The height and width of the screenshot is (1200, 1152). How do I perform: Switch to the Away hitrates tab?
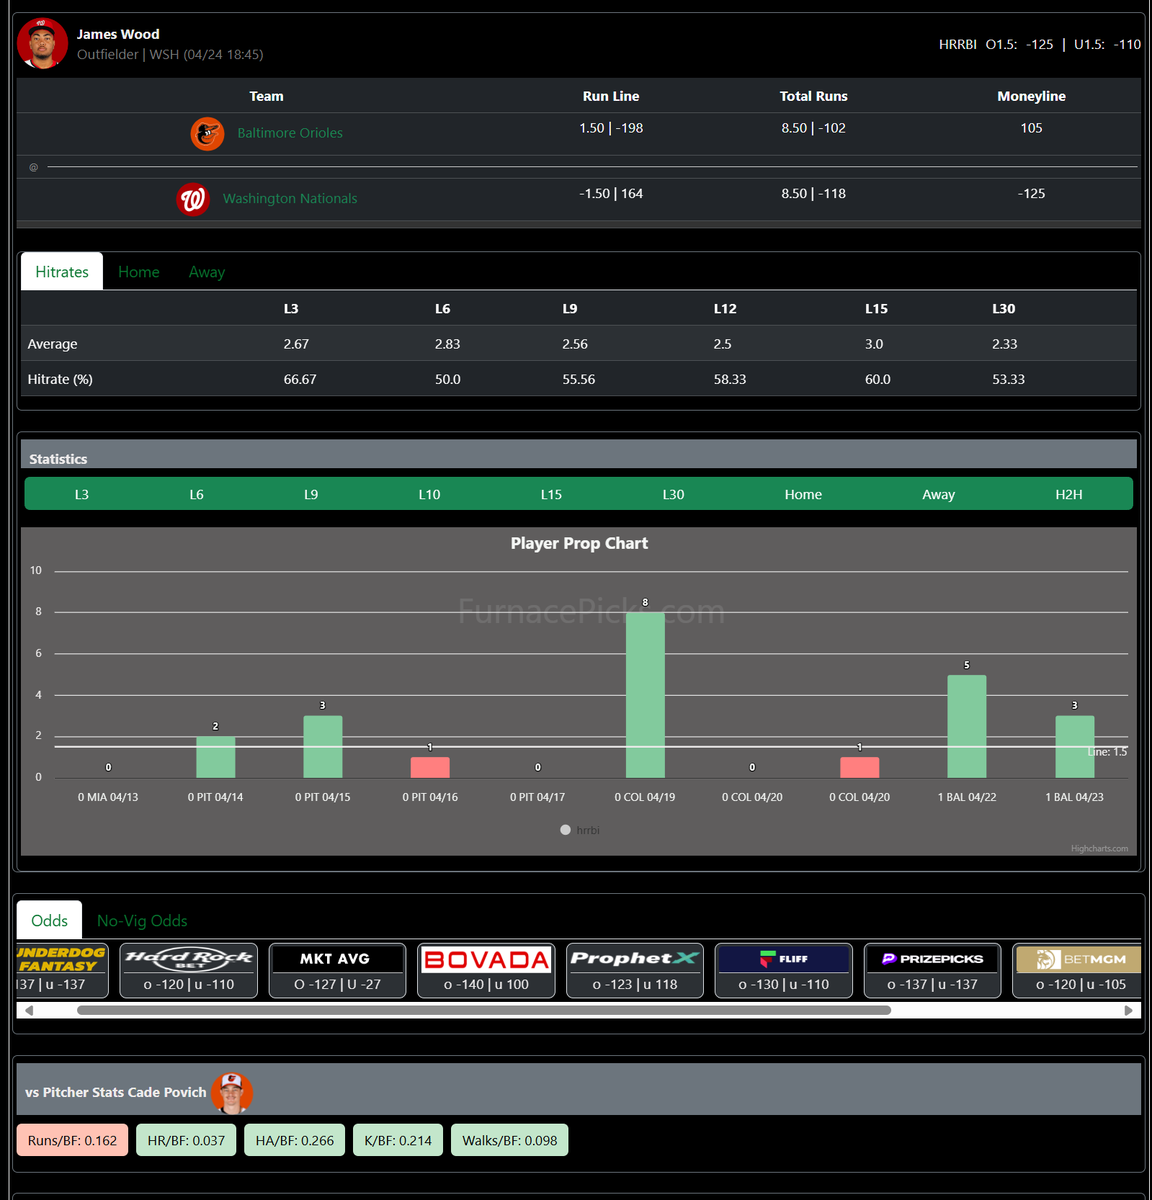pyautogui.click(x=207, y=272)
